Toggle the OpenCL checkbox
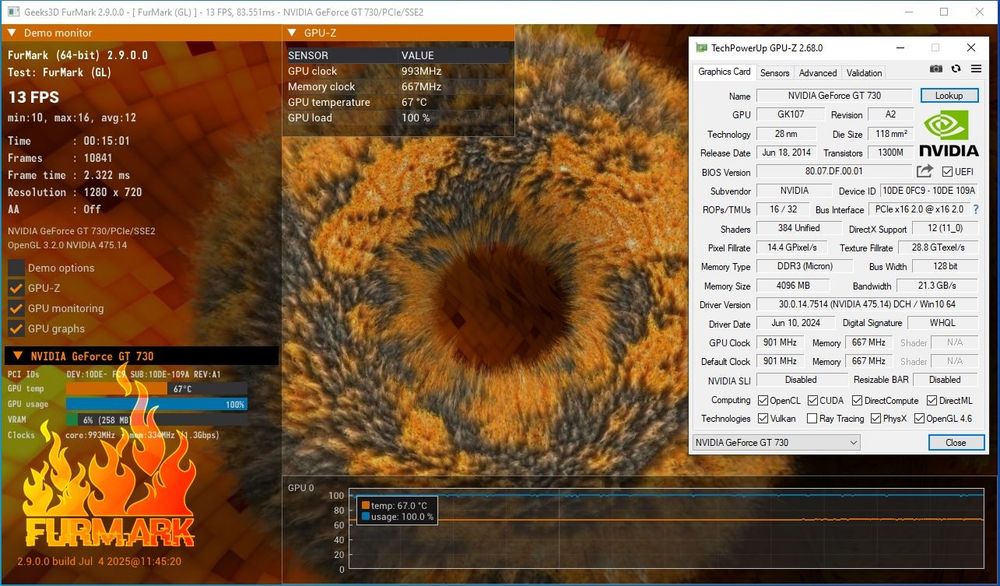Screen dimensions: 1000x586 (x=763, y=400)
